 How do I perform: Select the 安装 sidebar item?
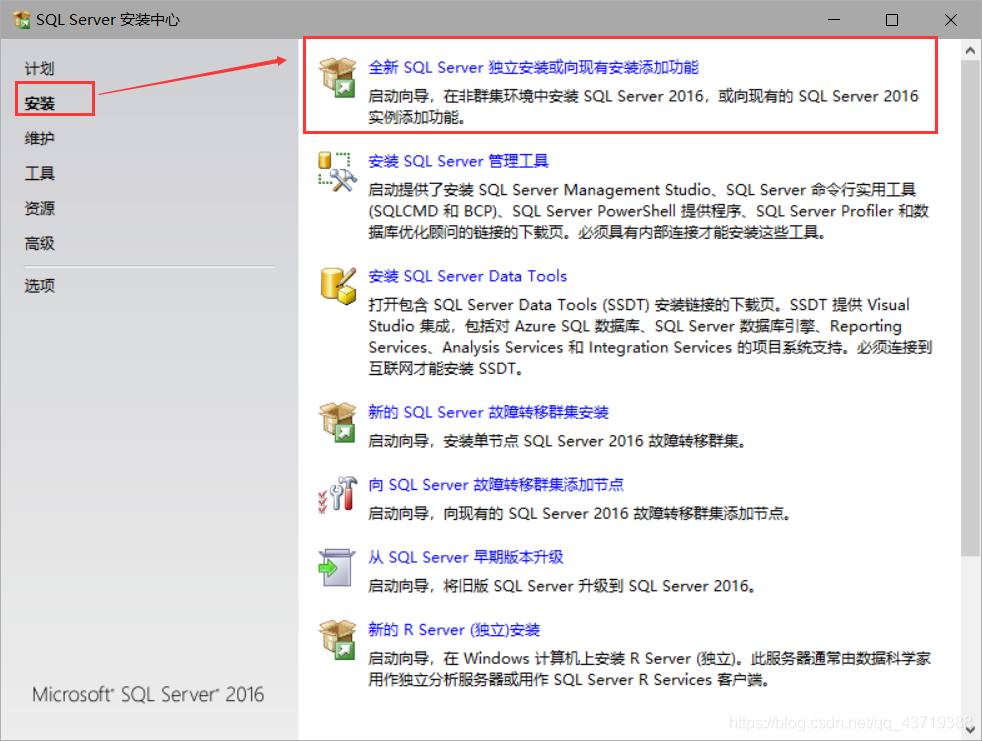[x=39, y=103]
